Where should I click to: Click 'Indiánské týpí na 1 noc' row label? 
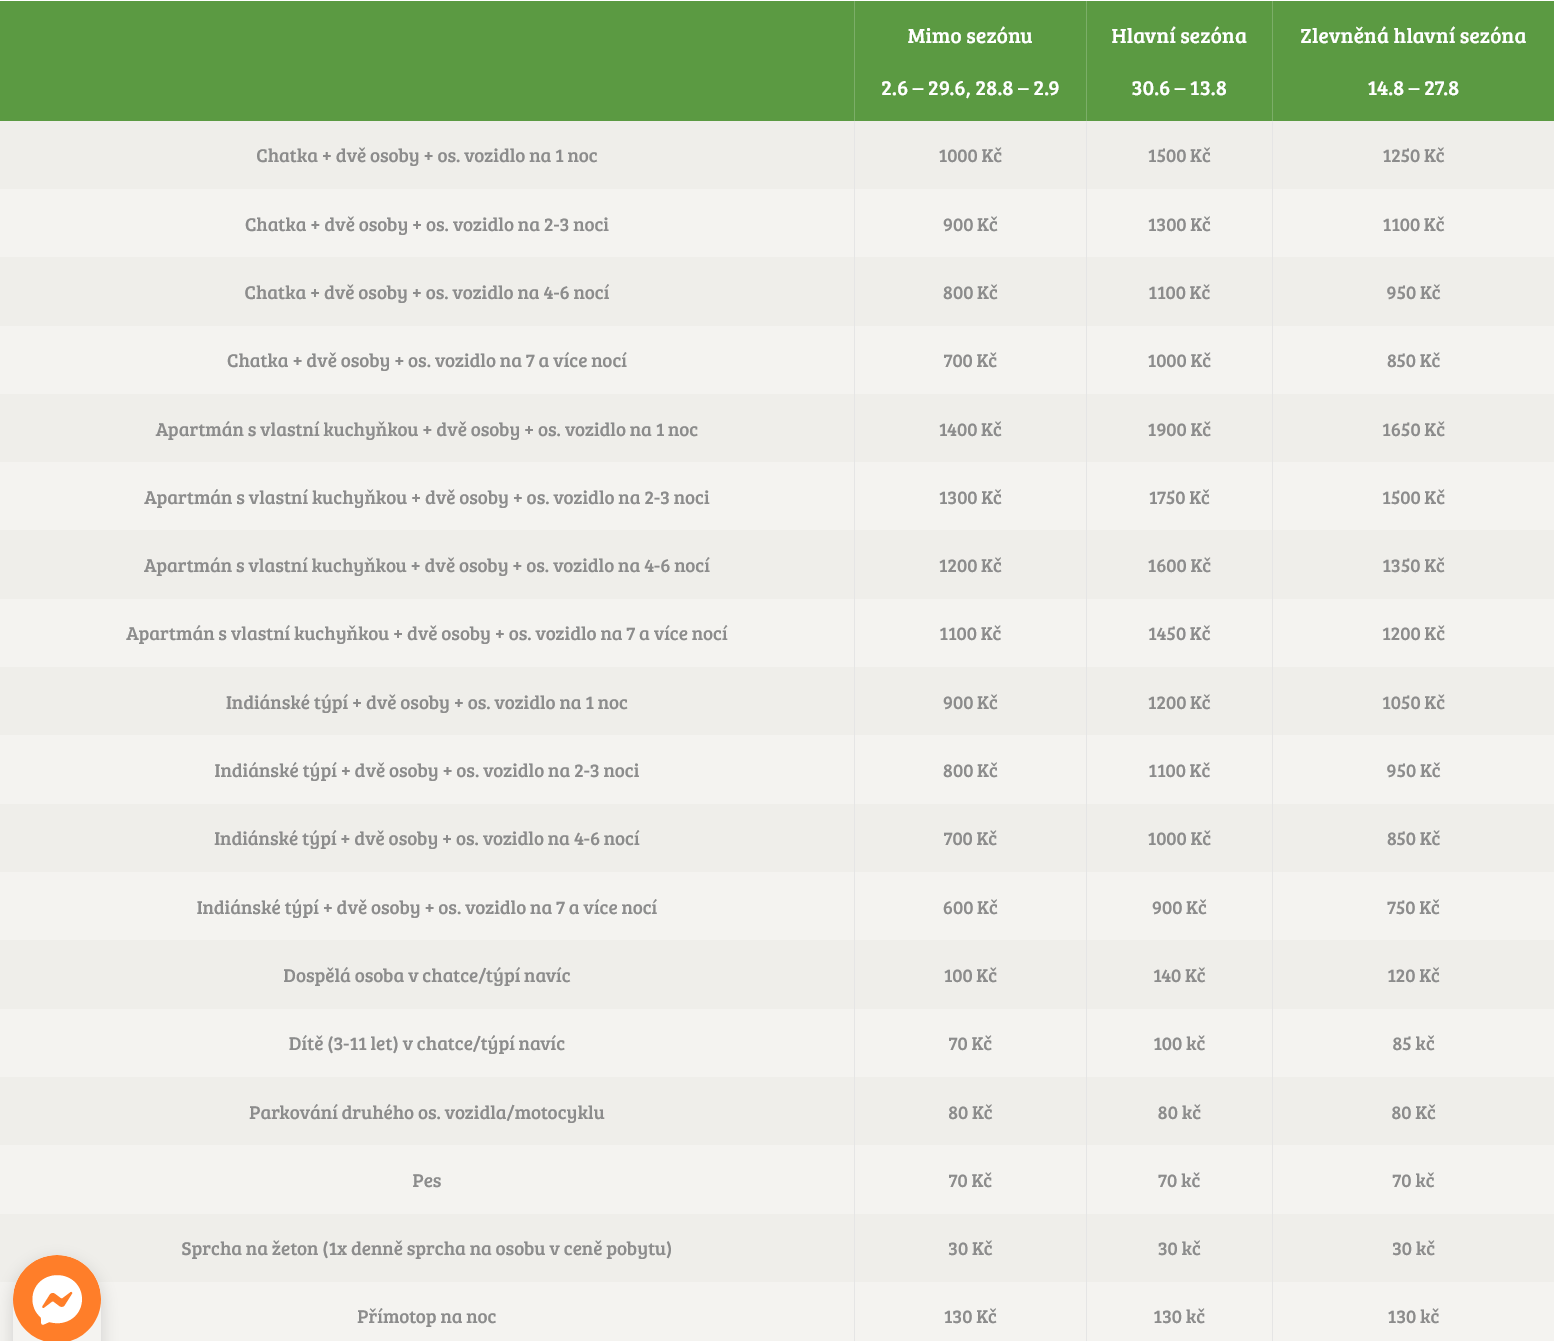pyautogui.click(x=426, y=703)
